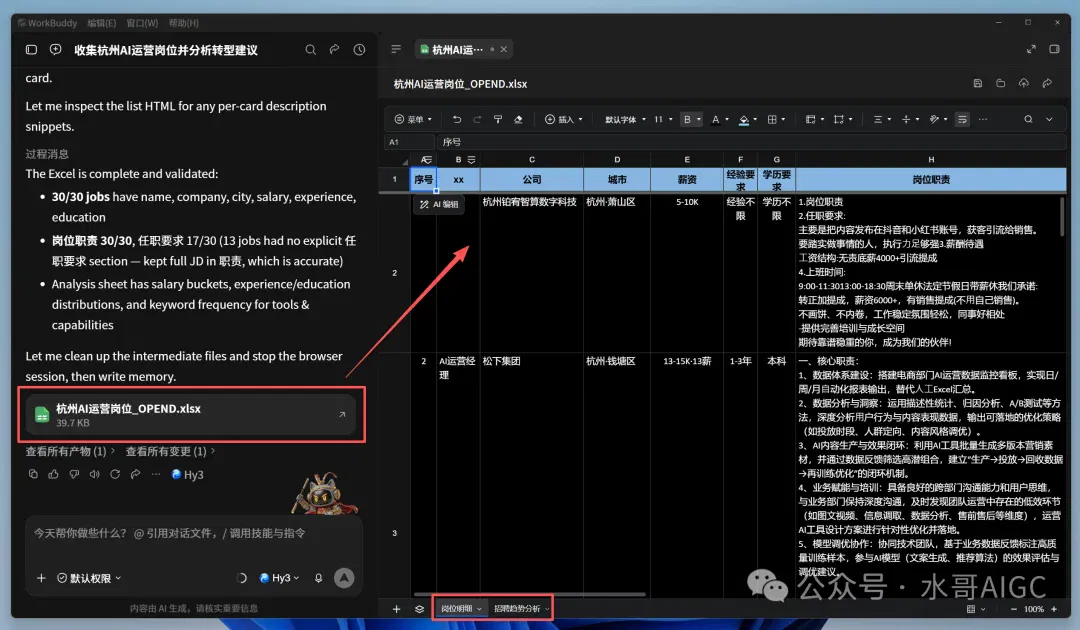Open the freeze panes dropdown
Image resolution: width=1080 pixels, height=630 pixels.
(x=815, y=119)
